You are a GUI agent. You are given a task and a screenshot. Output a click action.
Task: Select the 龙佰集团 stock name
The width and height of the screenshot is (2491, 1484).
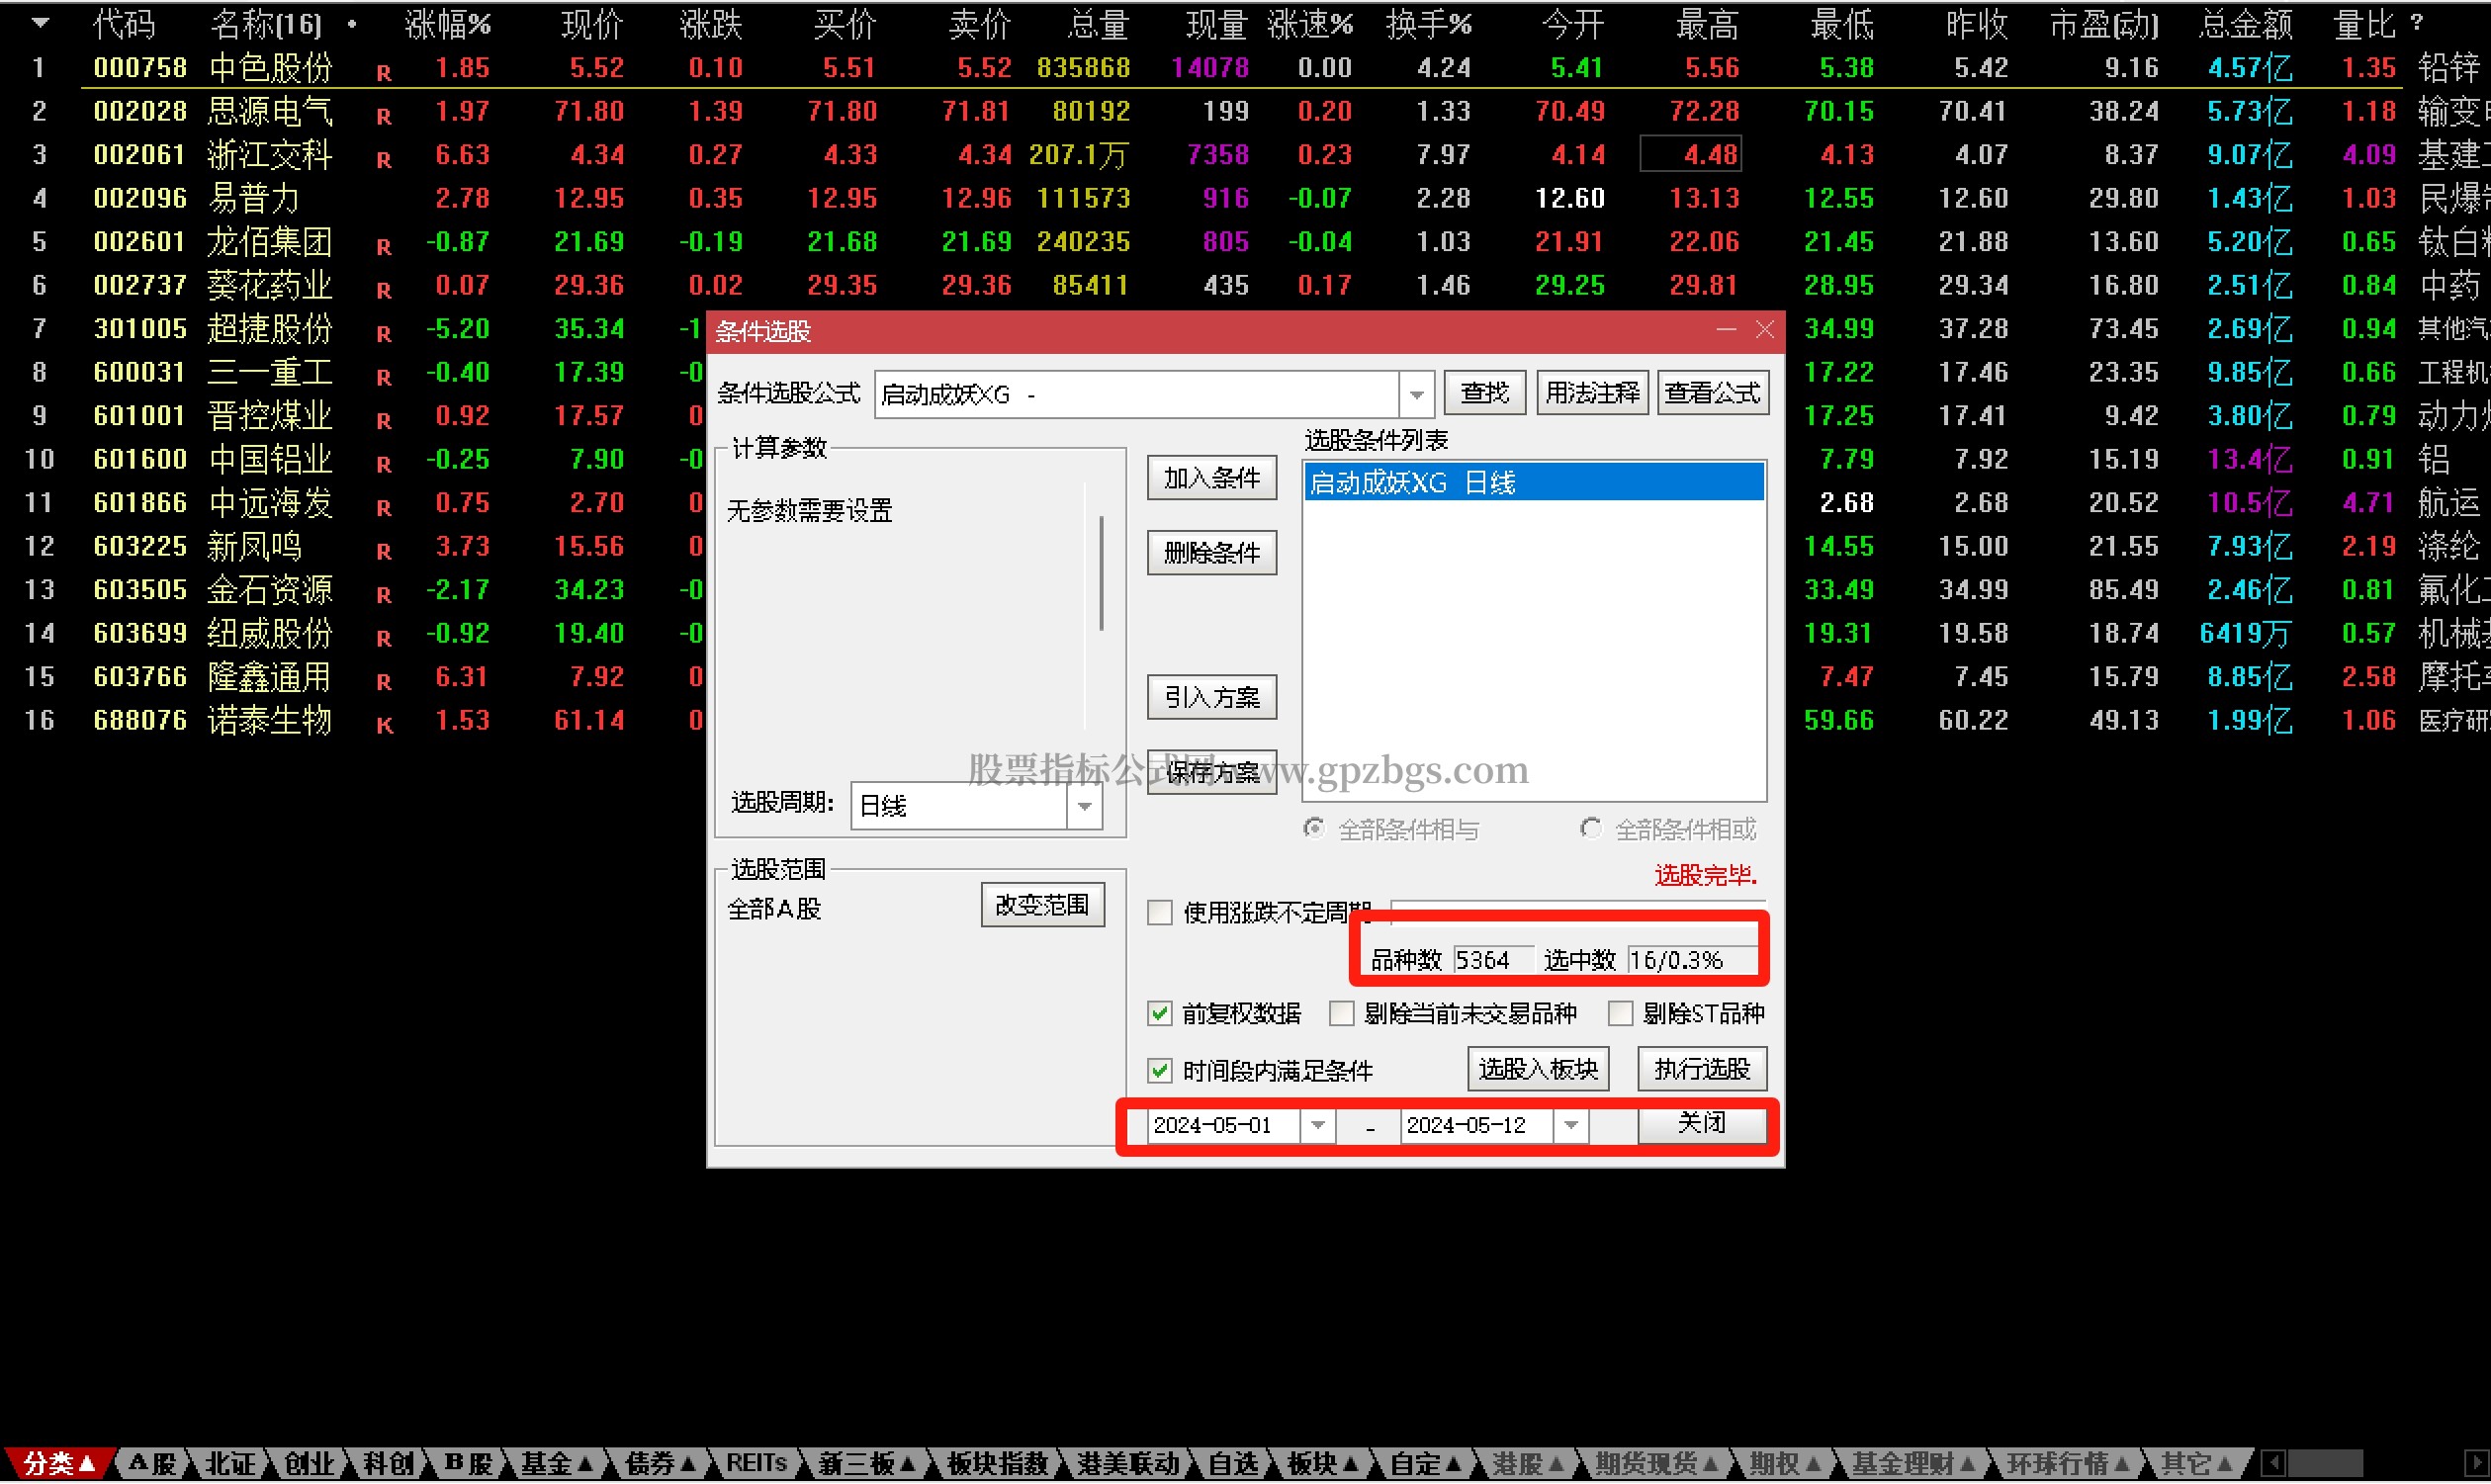tap(269, 242)
